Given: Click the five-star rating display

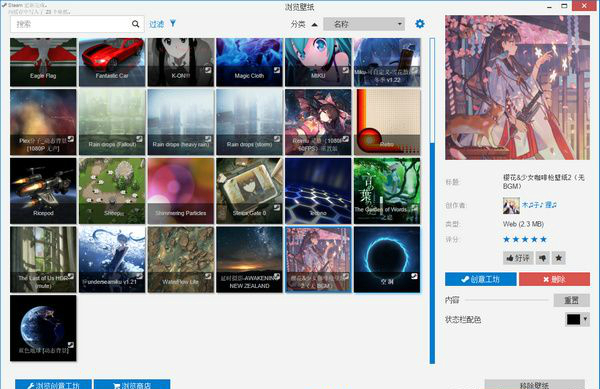Looking at the screenshot, I should (x=525, y=239).
